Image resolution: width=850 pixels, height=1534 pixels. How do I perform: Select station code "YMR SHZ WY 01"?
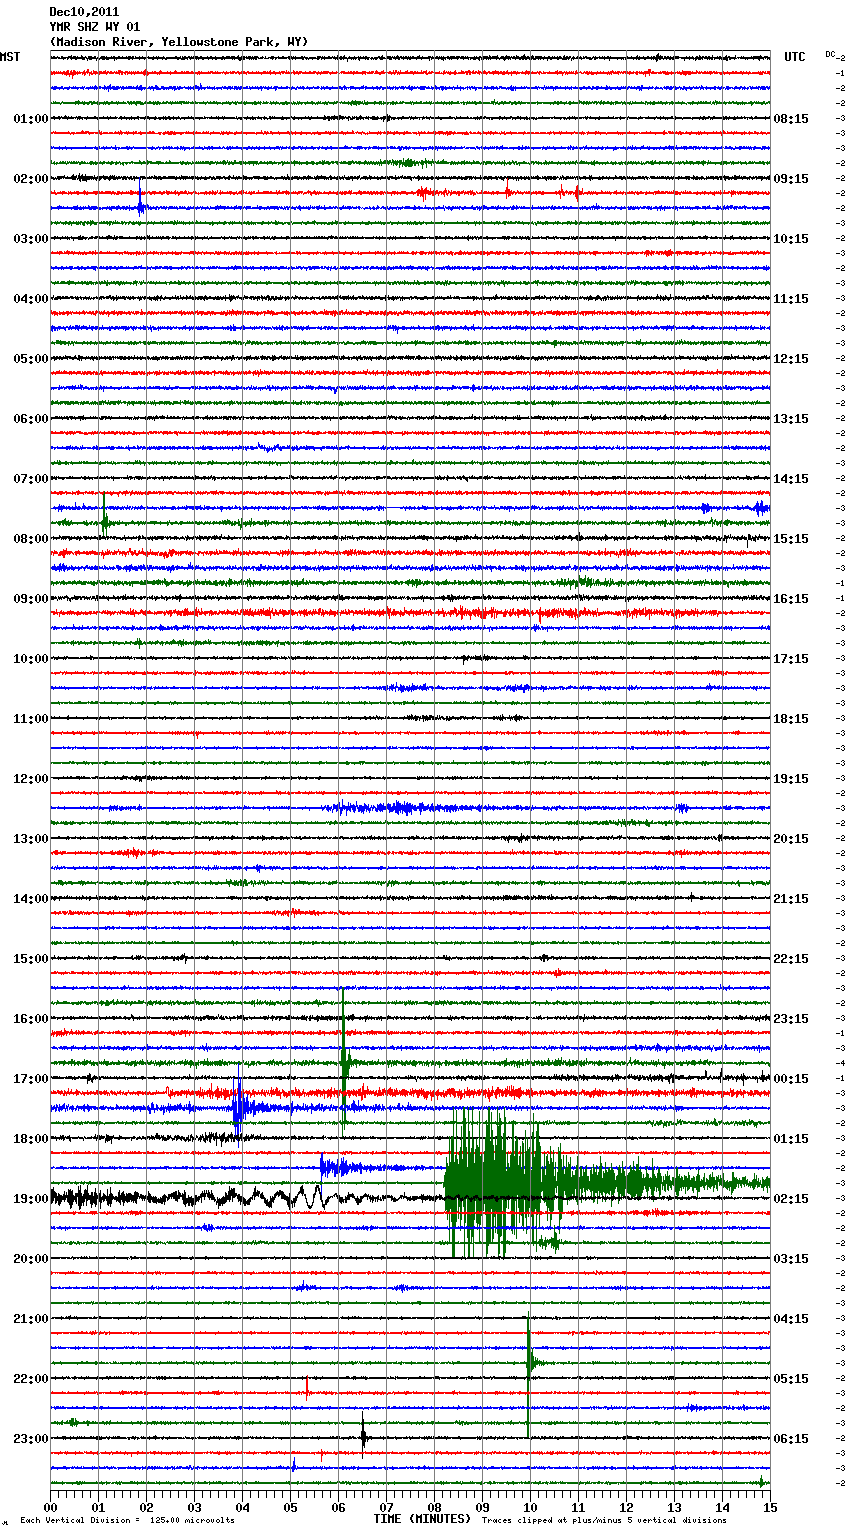95,27
